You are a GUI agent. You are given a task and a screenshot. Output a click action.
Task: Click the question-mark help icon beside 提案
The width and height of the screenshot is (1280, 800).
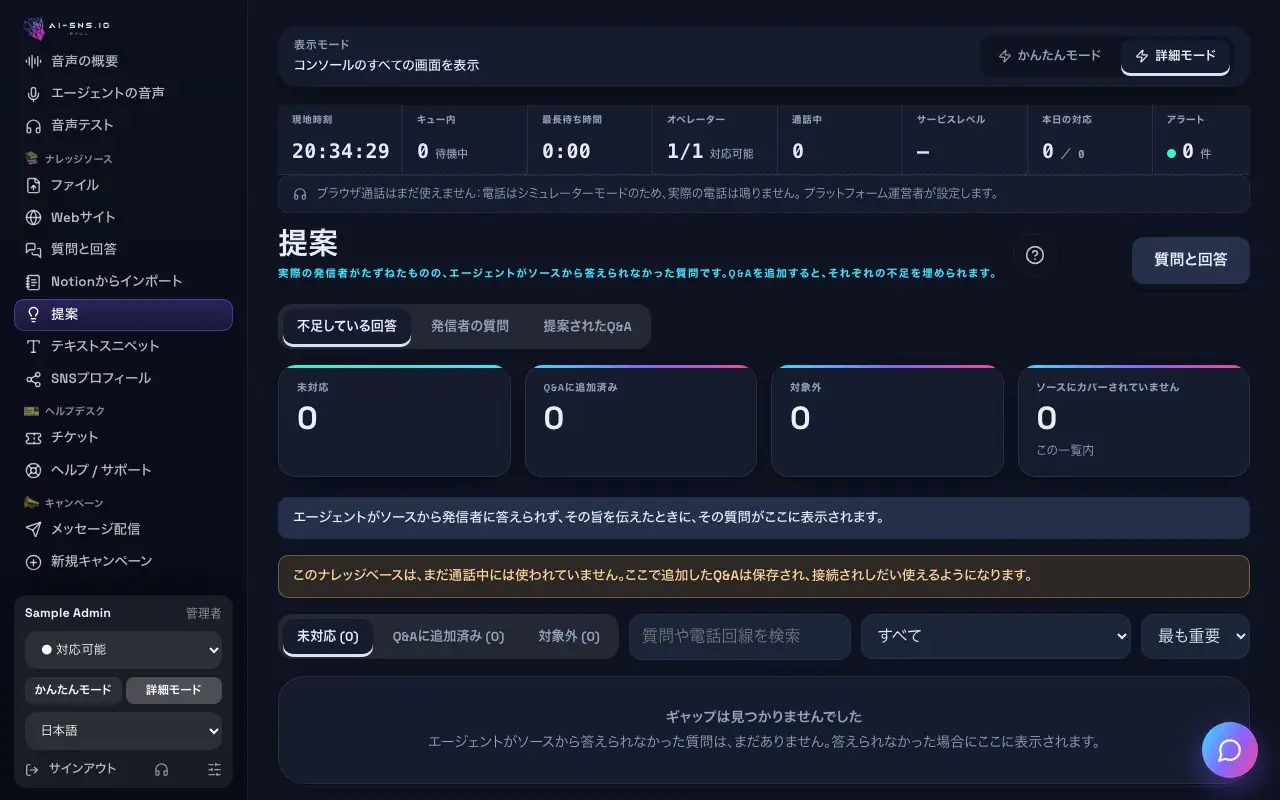(1035, 255)
